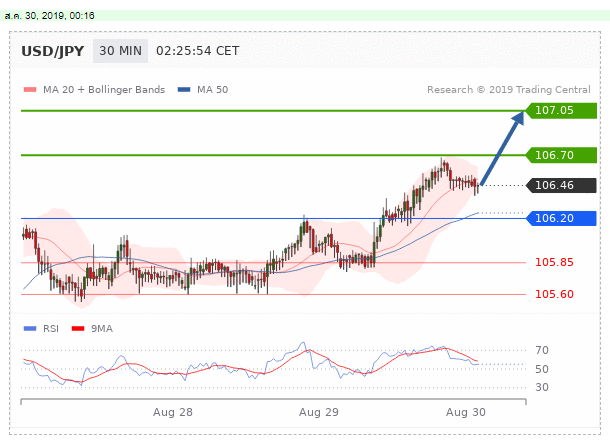This screenshot has width=610, height=443.
Task: Click the RSI blue legend swatch
Action: click(x=30, y=329)
